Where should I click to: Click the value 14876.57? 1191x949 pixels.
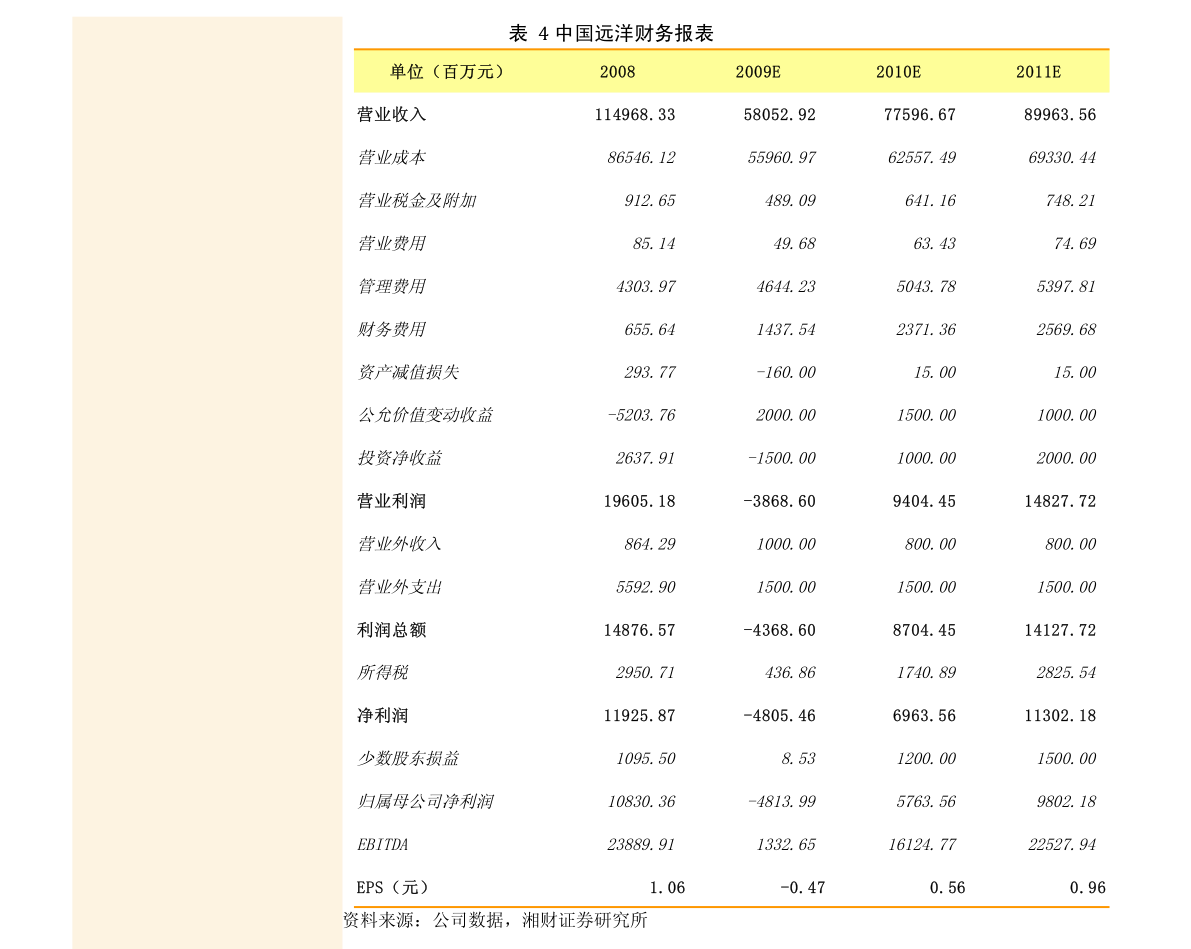tap(640, 630)
